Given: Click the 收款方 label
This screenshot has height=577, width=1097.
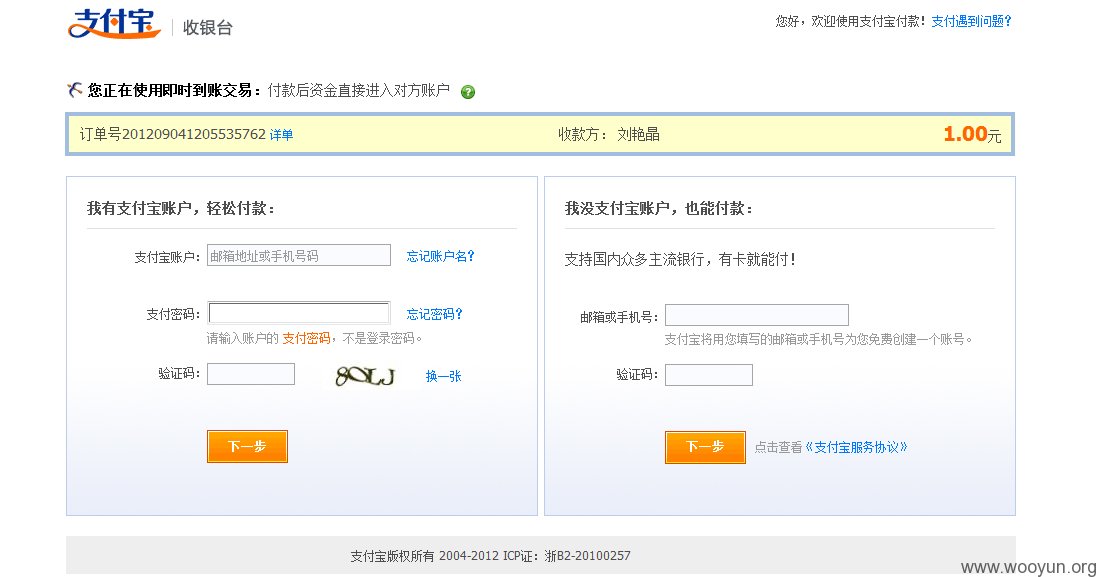Looking at the screenshot, I should pos(582,134).
